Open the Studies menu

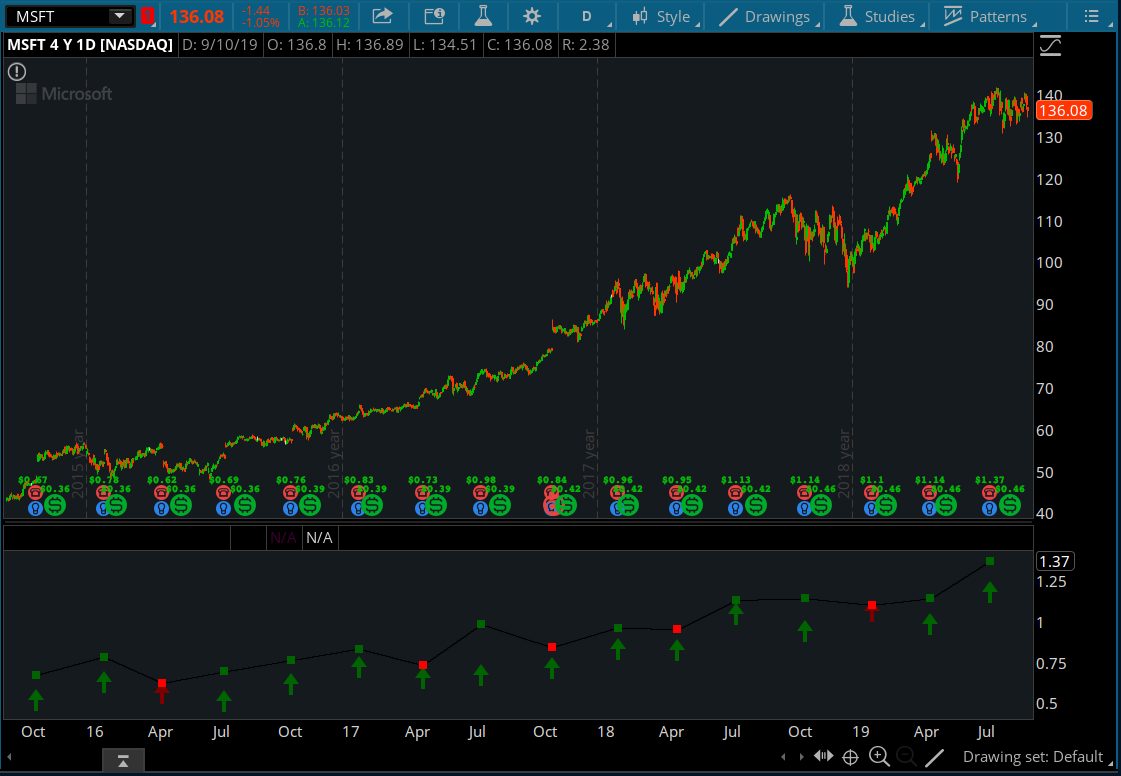(878, 16)
